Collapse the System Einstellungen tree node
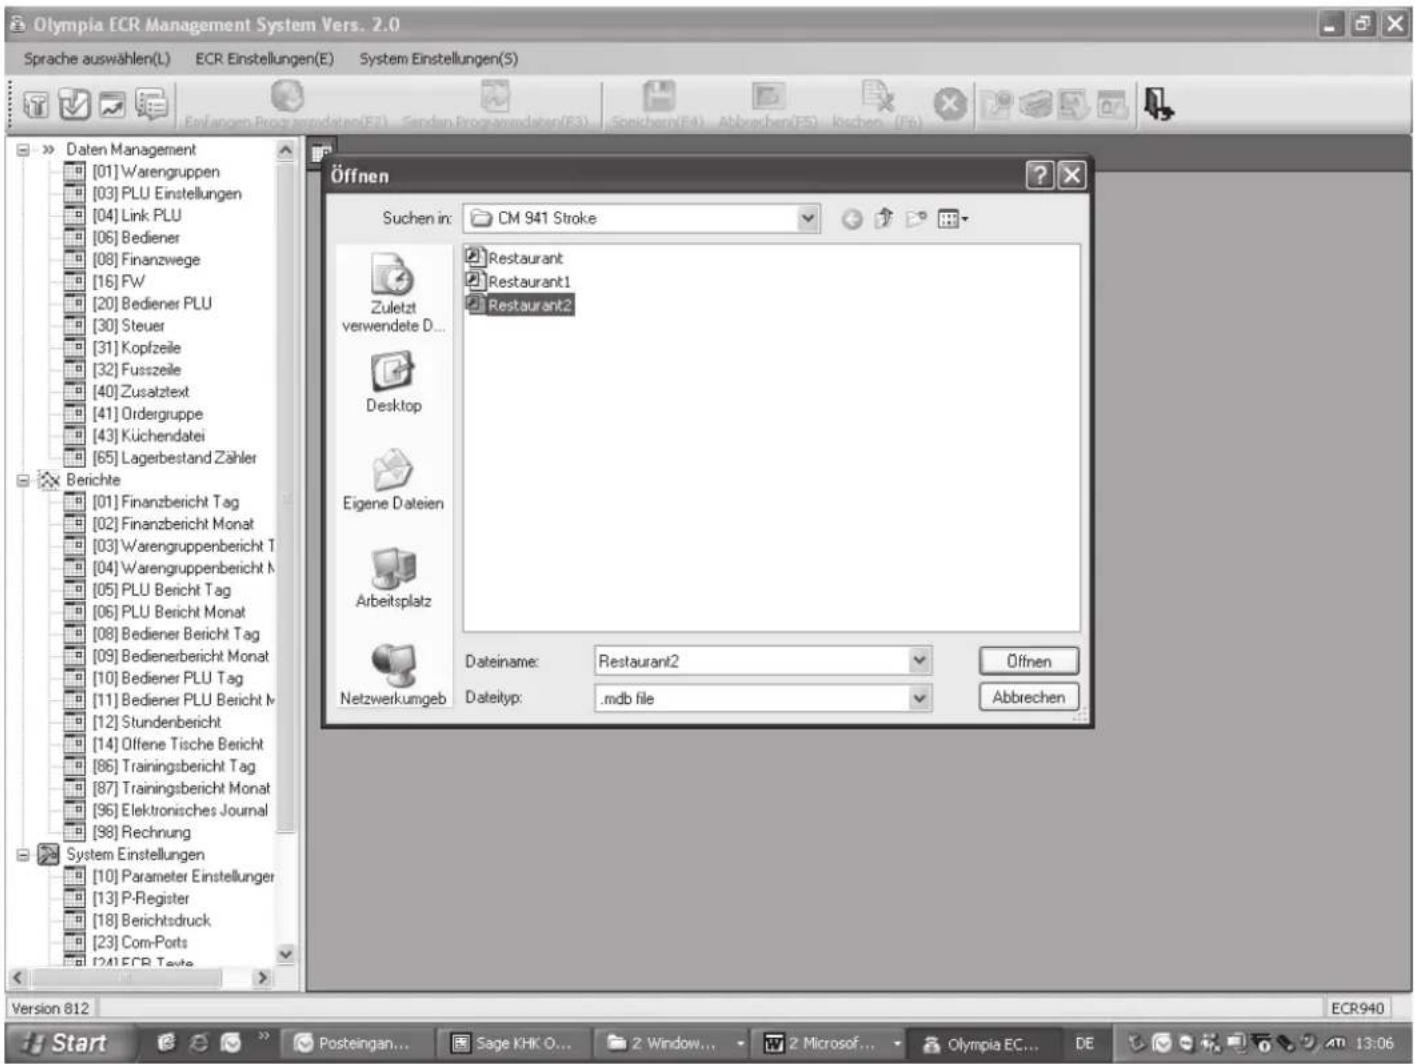 click(x=23, y=855)
